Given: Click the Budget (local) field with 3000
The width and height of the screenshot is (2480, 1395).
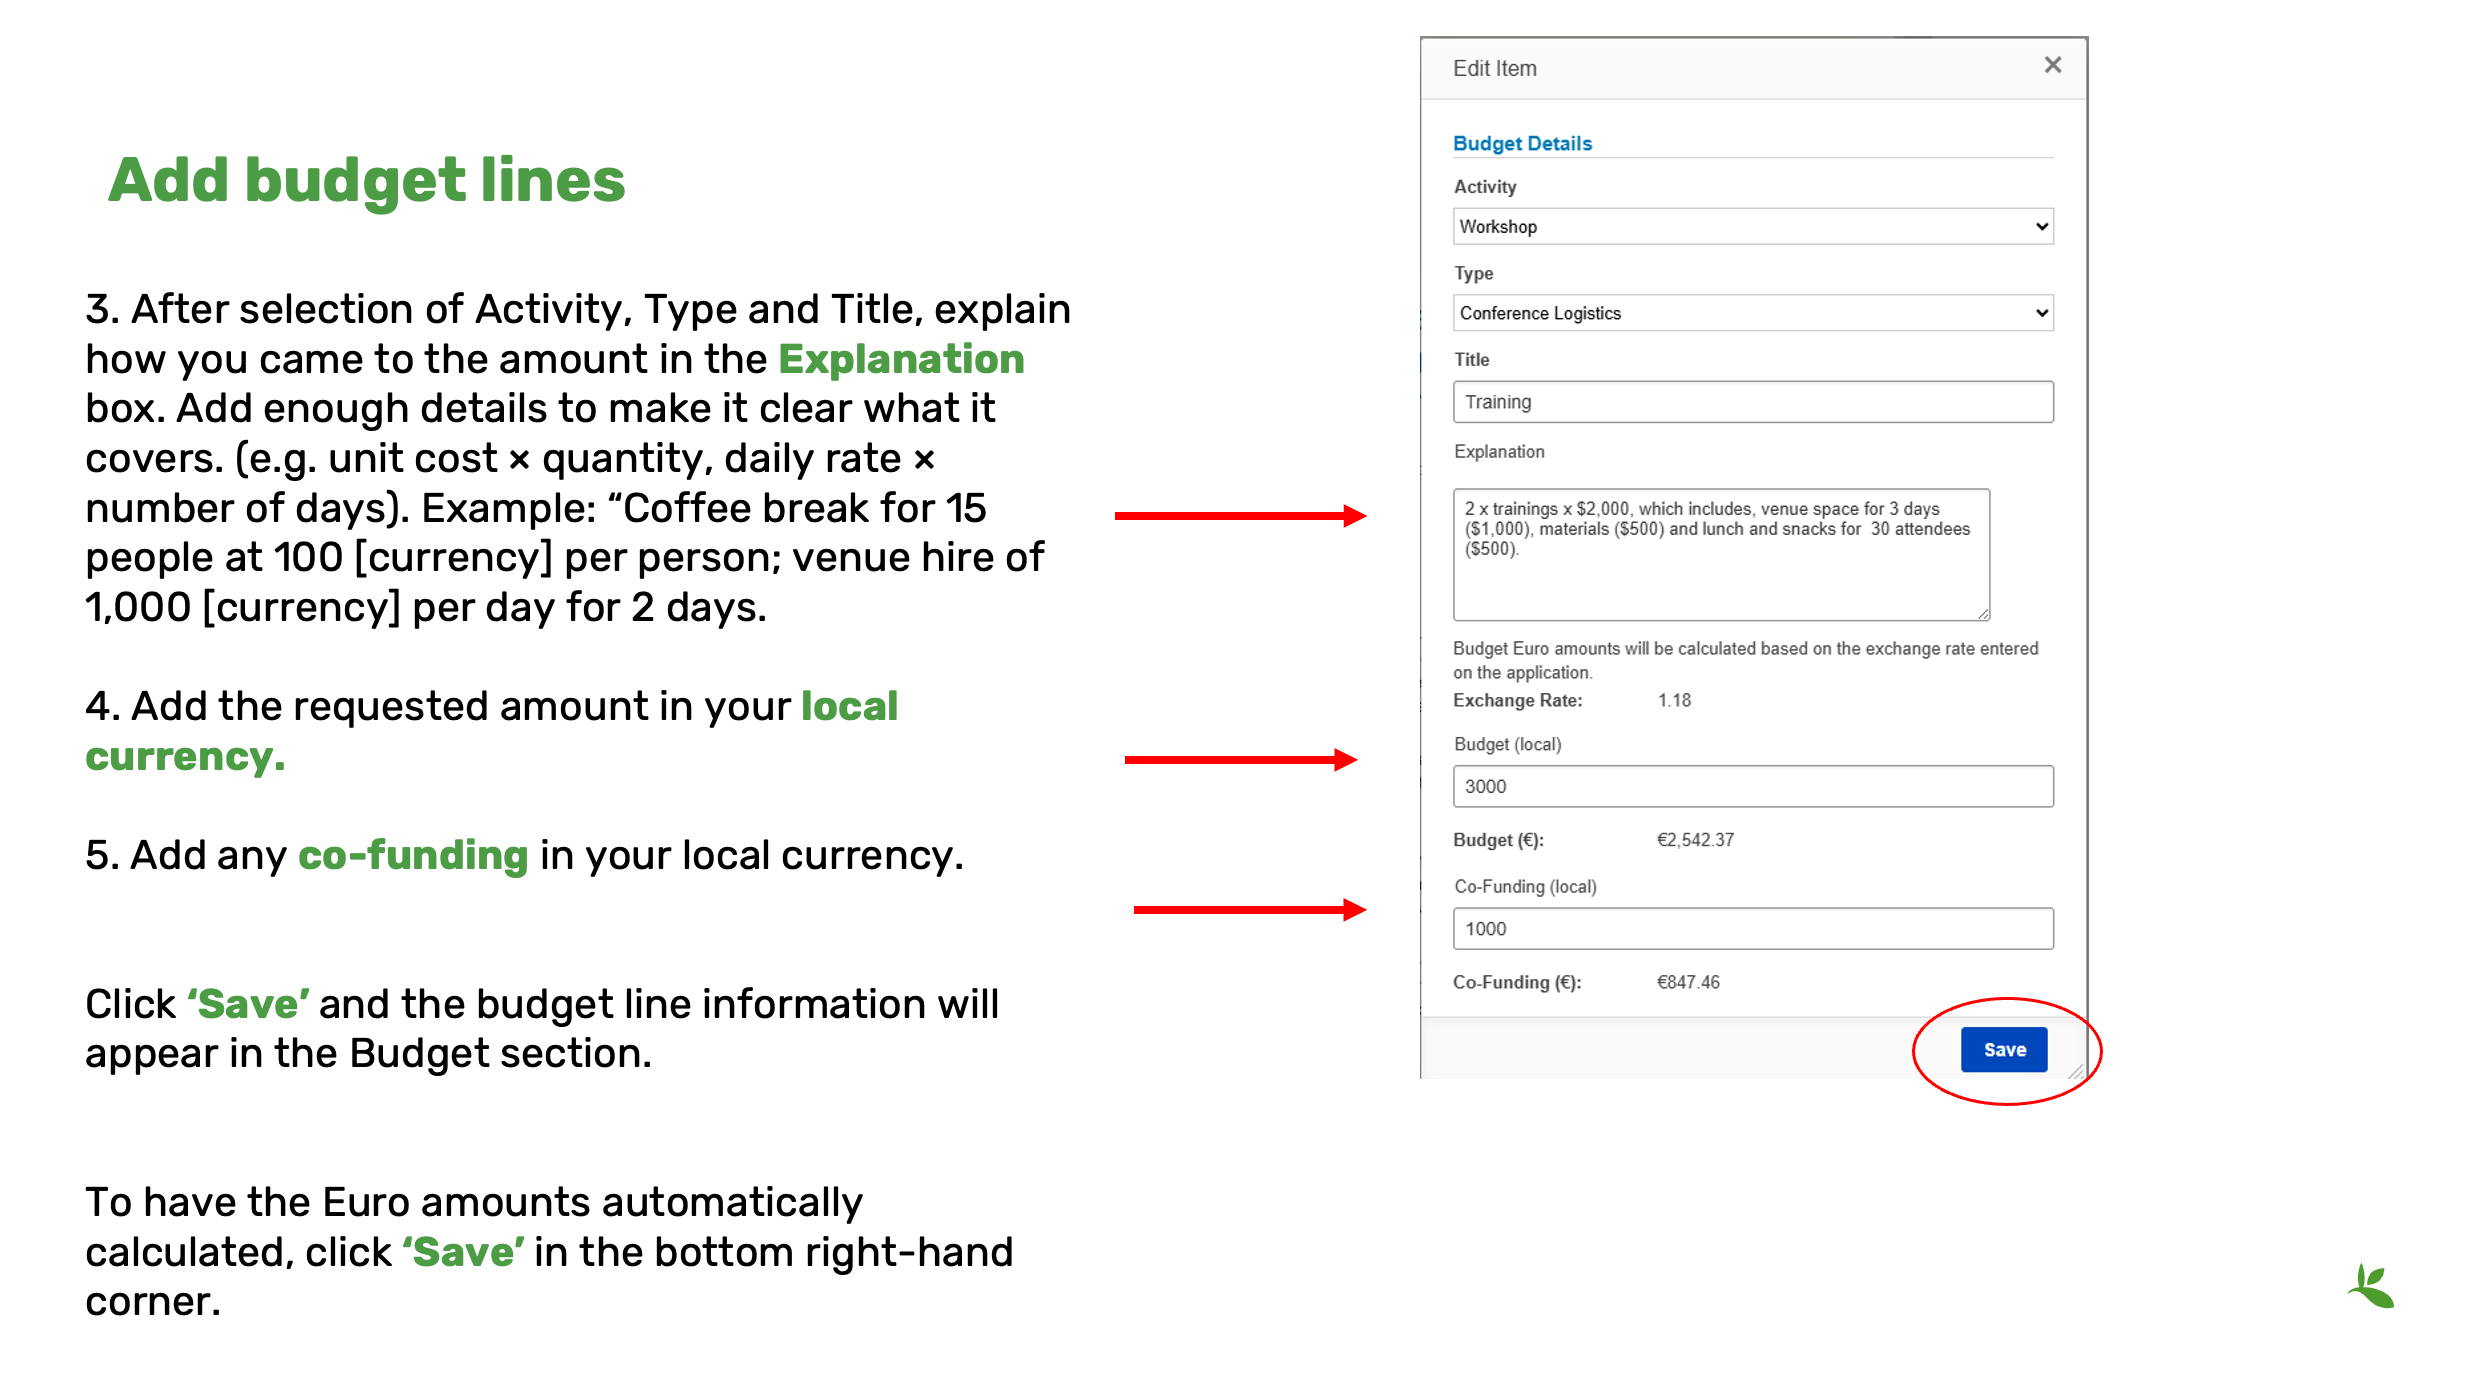Looking at the screenshot, I should pyautogui.click(x=1752, y=787).
